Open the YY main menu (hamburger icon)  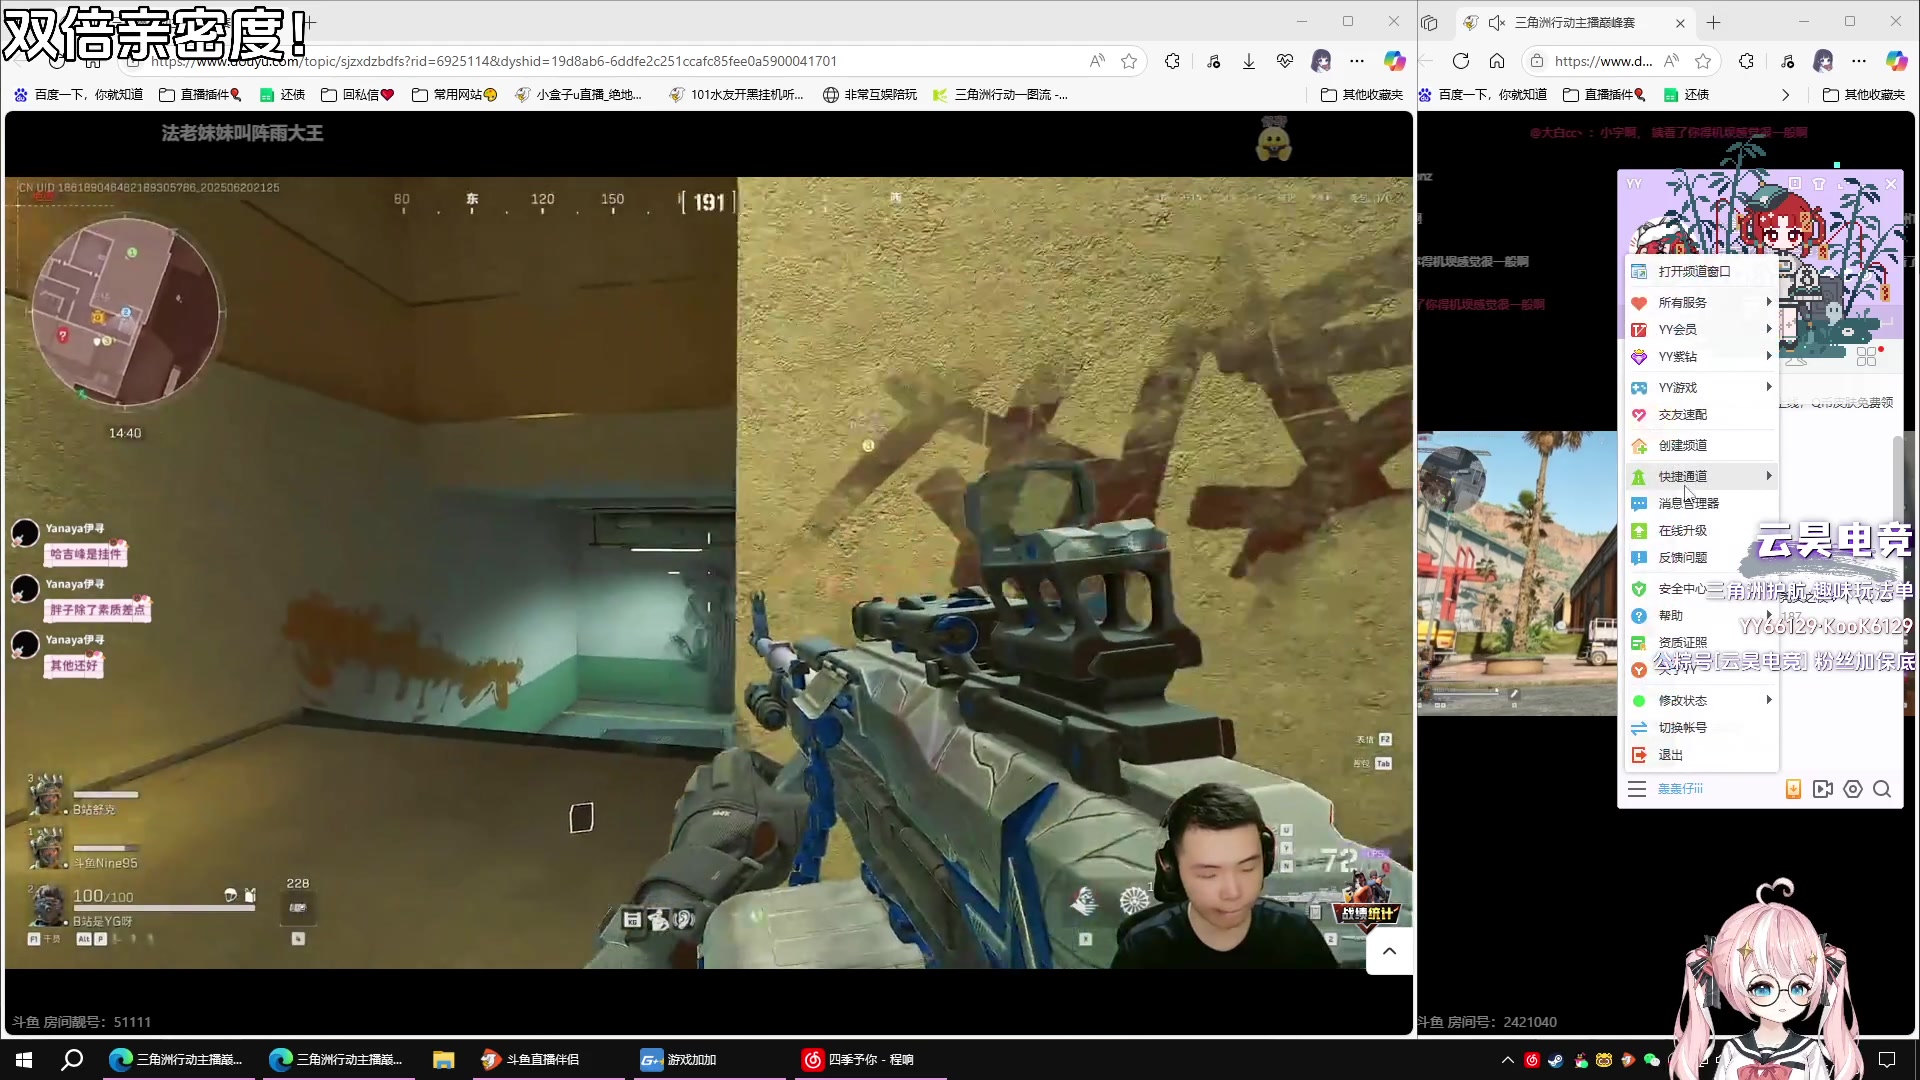pyautogui.click(x=1637, y=789)
